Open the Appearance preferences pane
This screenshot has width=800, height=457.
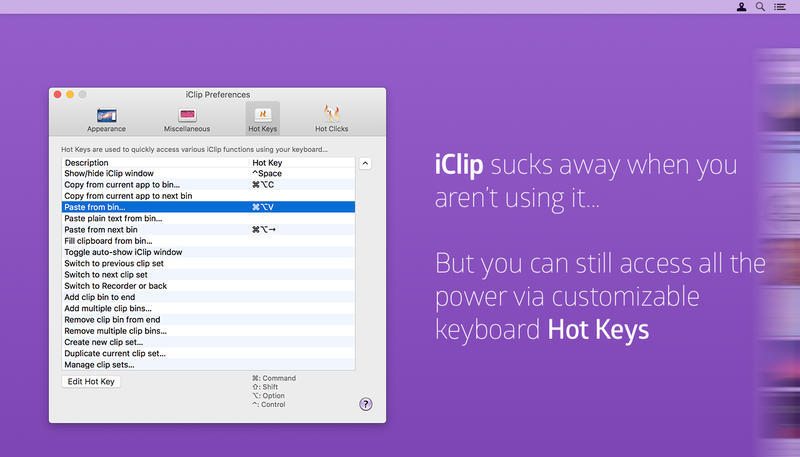106,118
